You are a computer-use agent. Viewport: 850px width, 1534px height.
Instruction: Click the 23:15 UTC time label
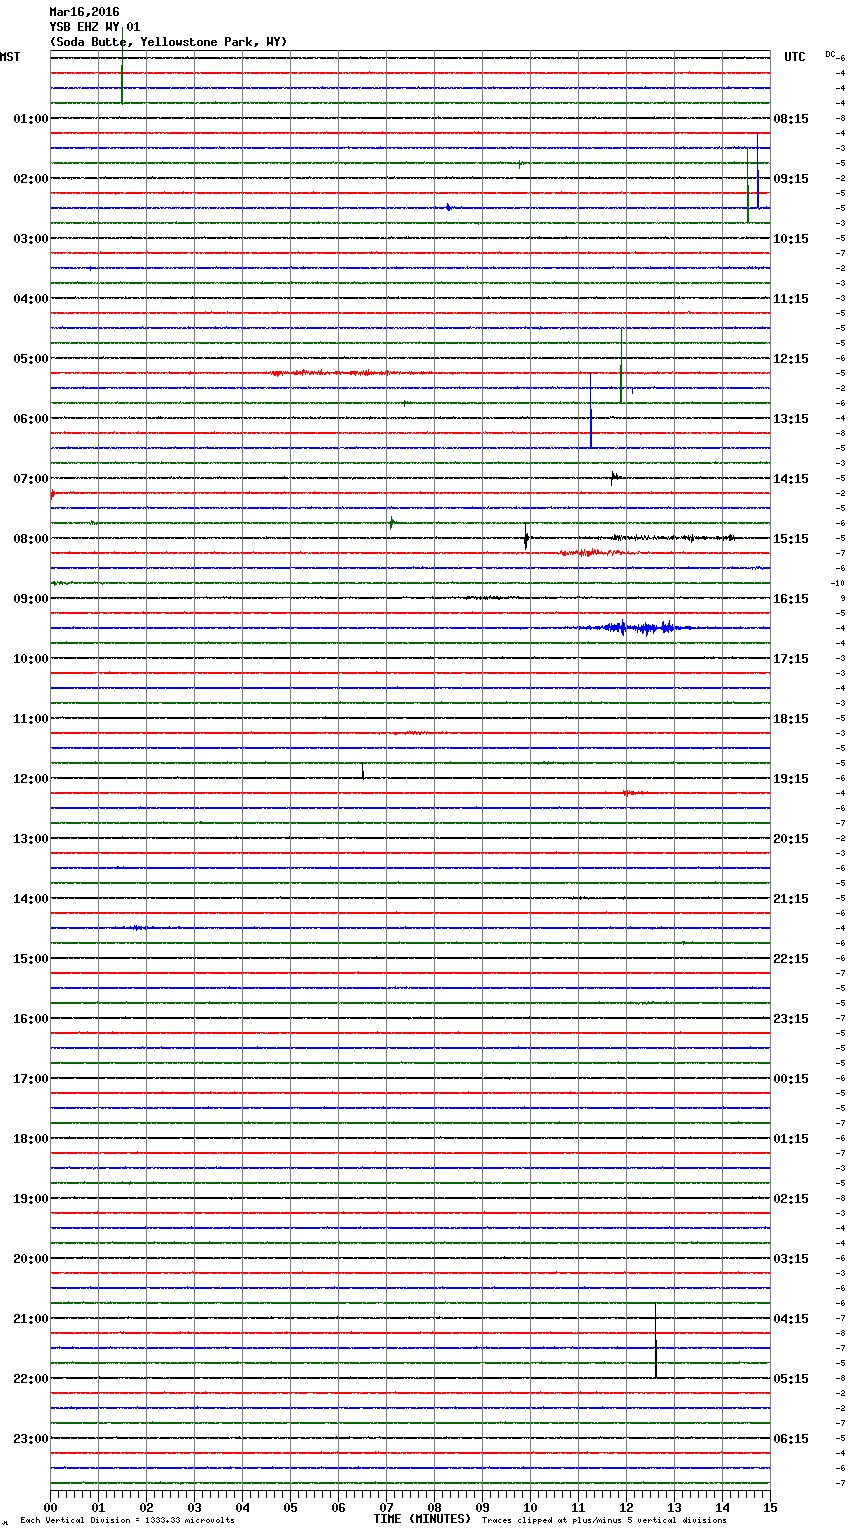(x=791, y=1019)
